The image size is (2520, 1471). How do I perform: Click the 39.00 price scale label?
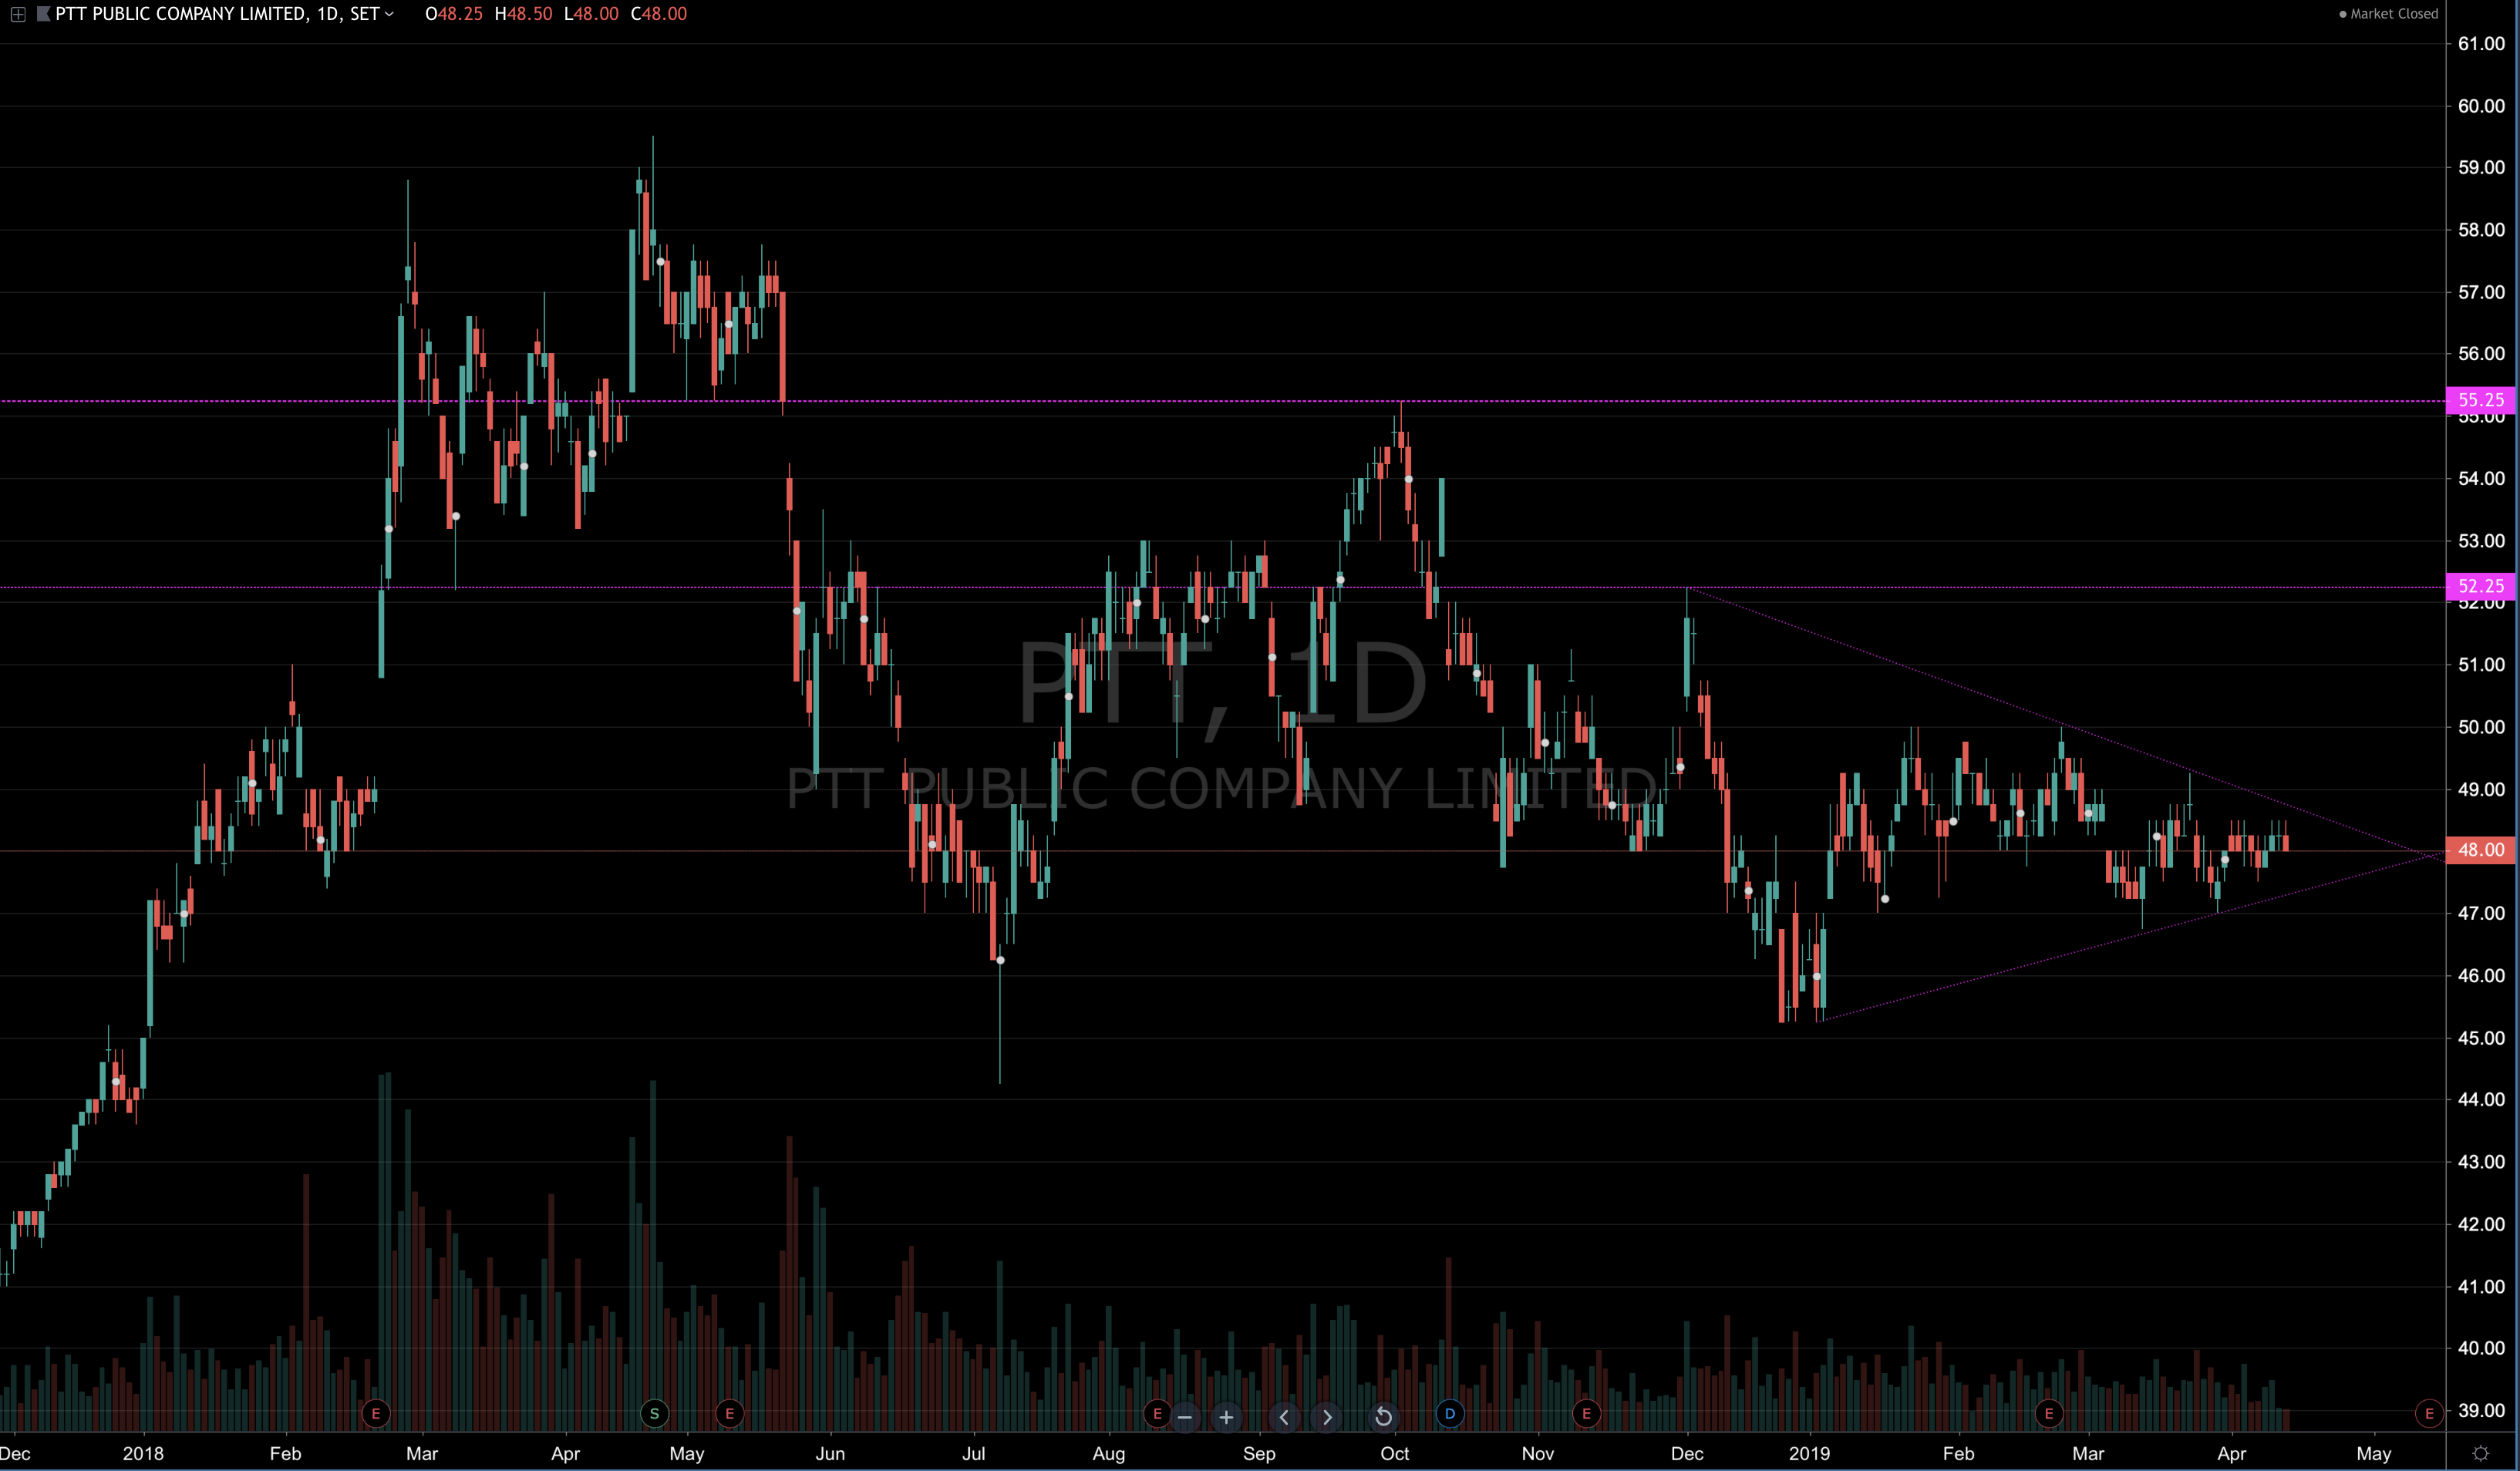(2481, 1410)
